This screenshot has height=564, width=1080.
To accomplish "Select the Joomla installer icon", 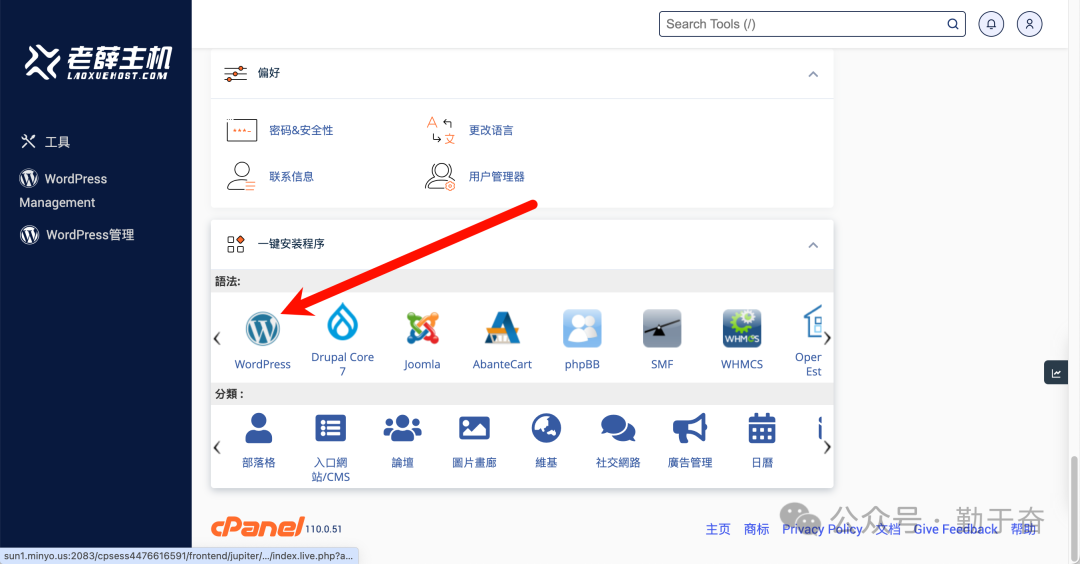I will coord(422,329).
